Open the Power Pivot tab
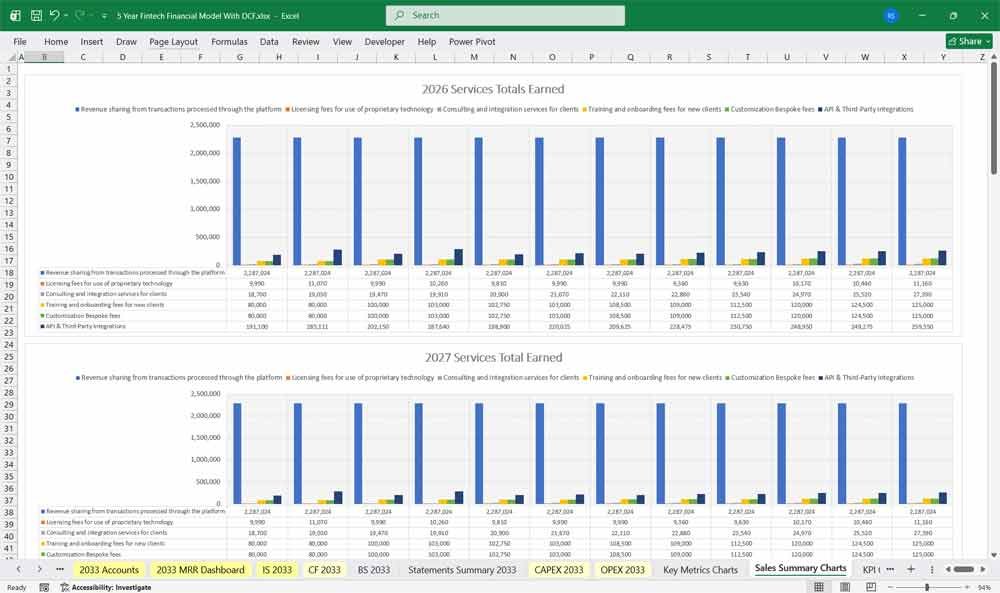This screenshot has height=593, width=1000. [x=472, y=41]
